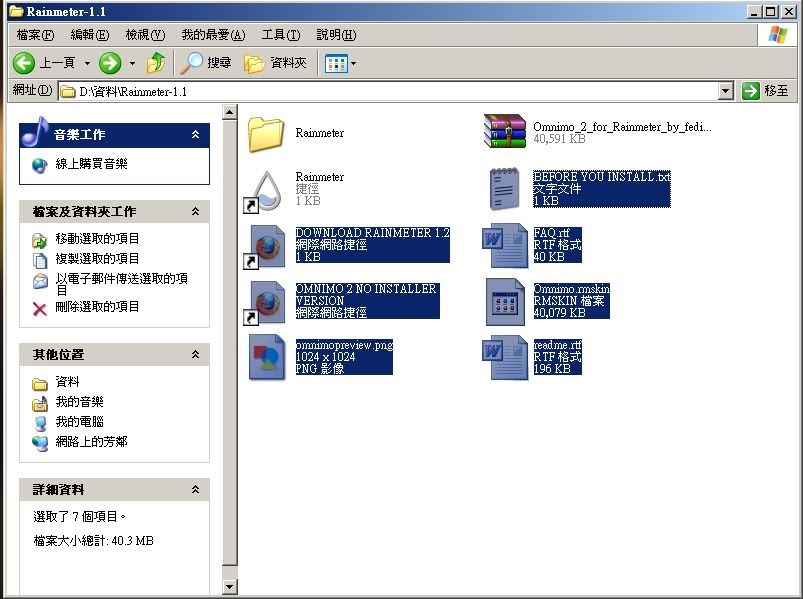Image resolution: width=803 pixels, height=599 pixels.
Task: Click 刪除選取的項目 link
Action: click(97, 307)
